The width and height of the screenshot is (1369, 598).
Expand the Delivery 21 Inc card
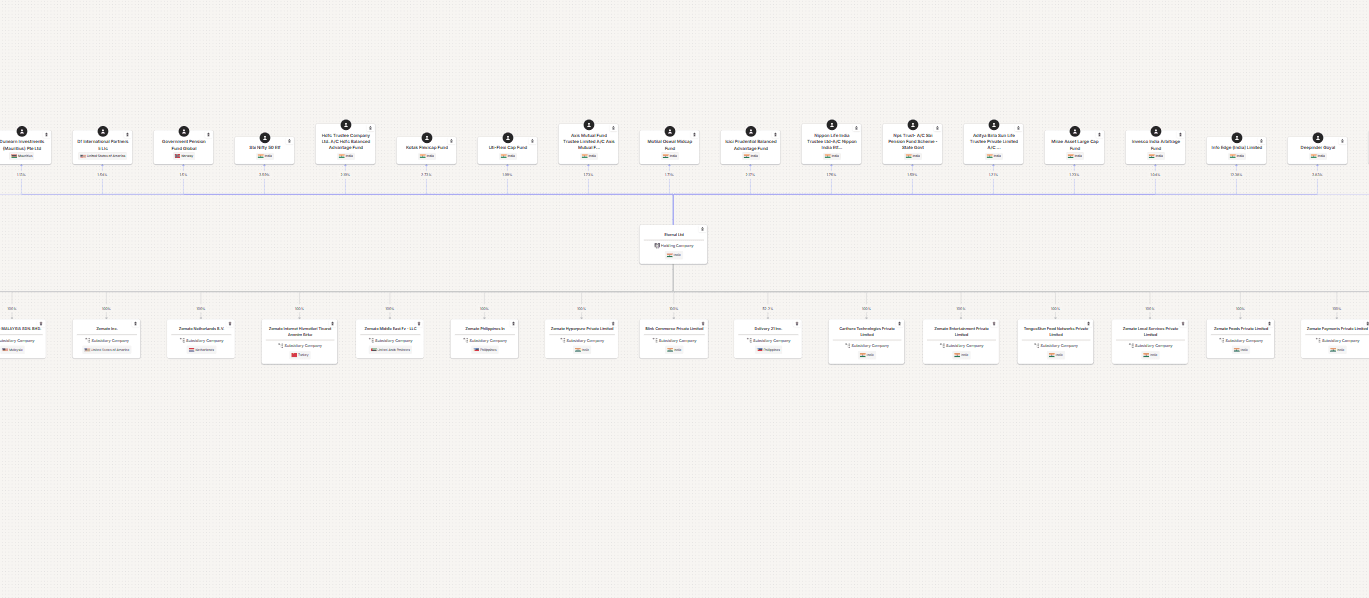pos(796,324)
